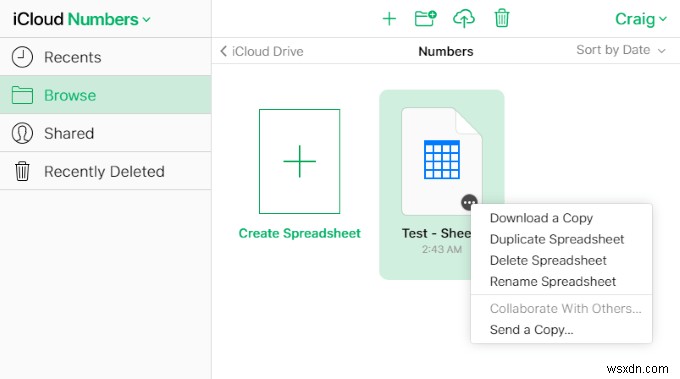The width and height of the screenshot is (680, 379).
Task: Click the Create Spreadsheet label
Action: 299,233
